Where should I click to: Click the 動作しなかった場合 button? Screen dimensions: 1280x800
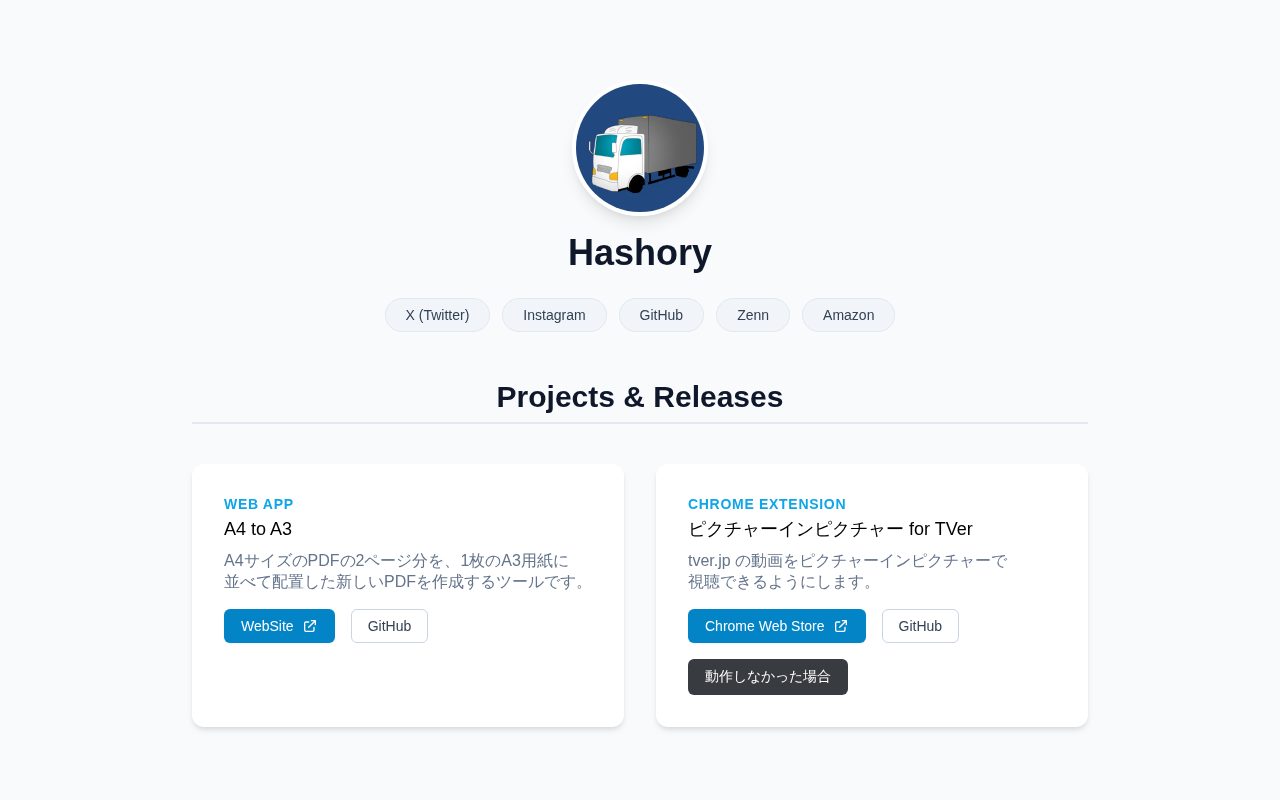pyautogui.click(x=768, y=677)
